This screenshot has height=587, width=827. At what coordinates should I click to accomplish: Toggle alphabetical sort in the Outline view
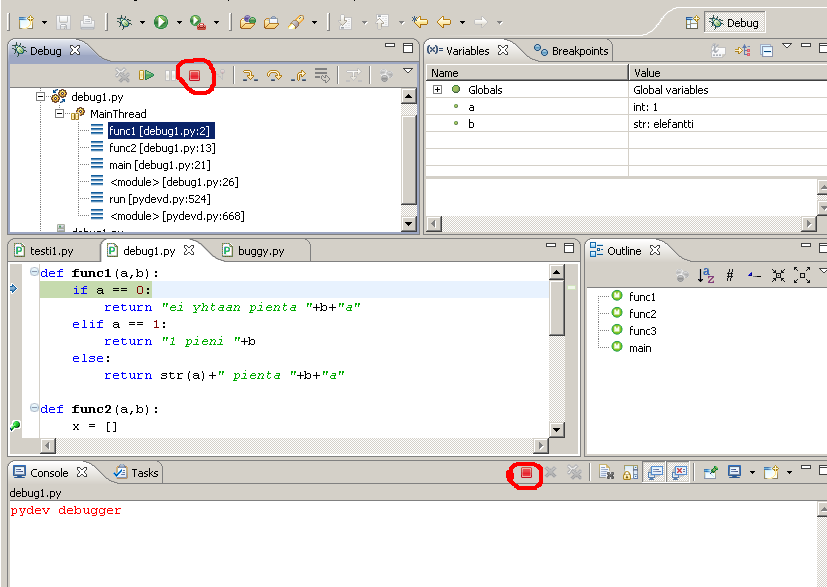(x=706, y=275)
